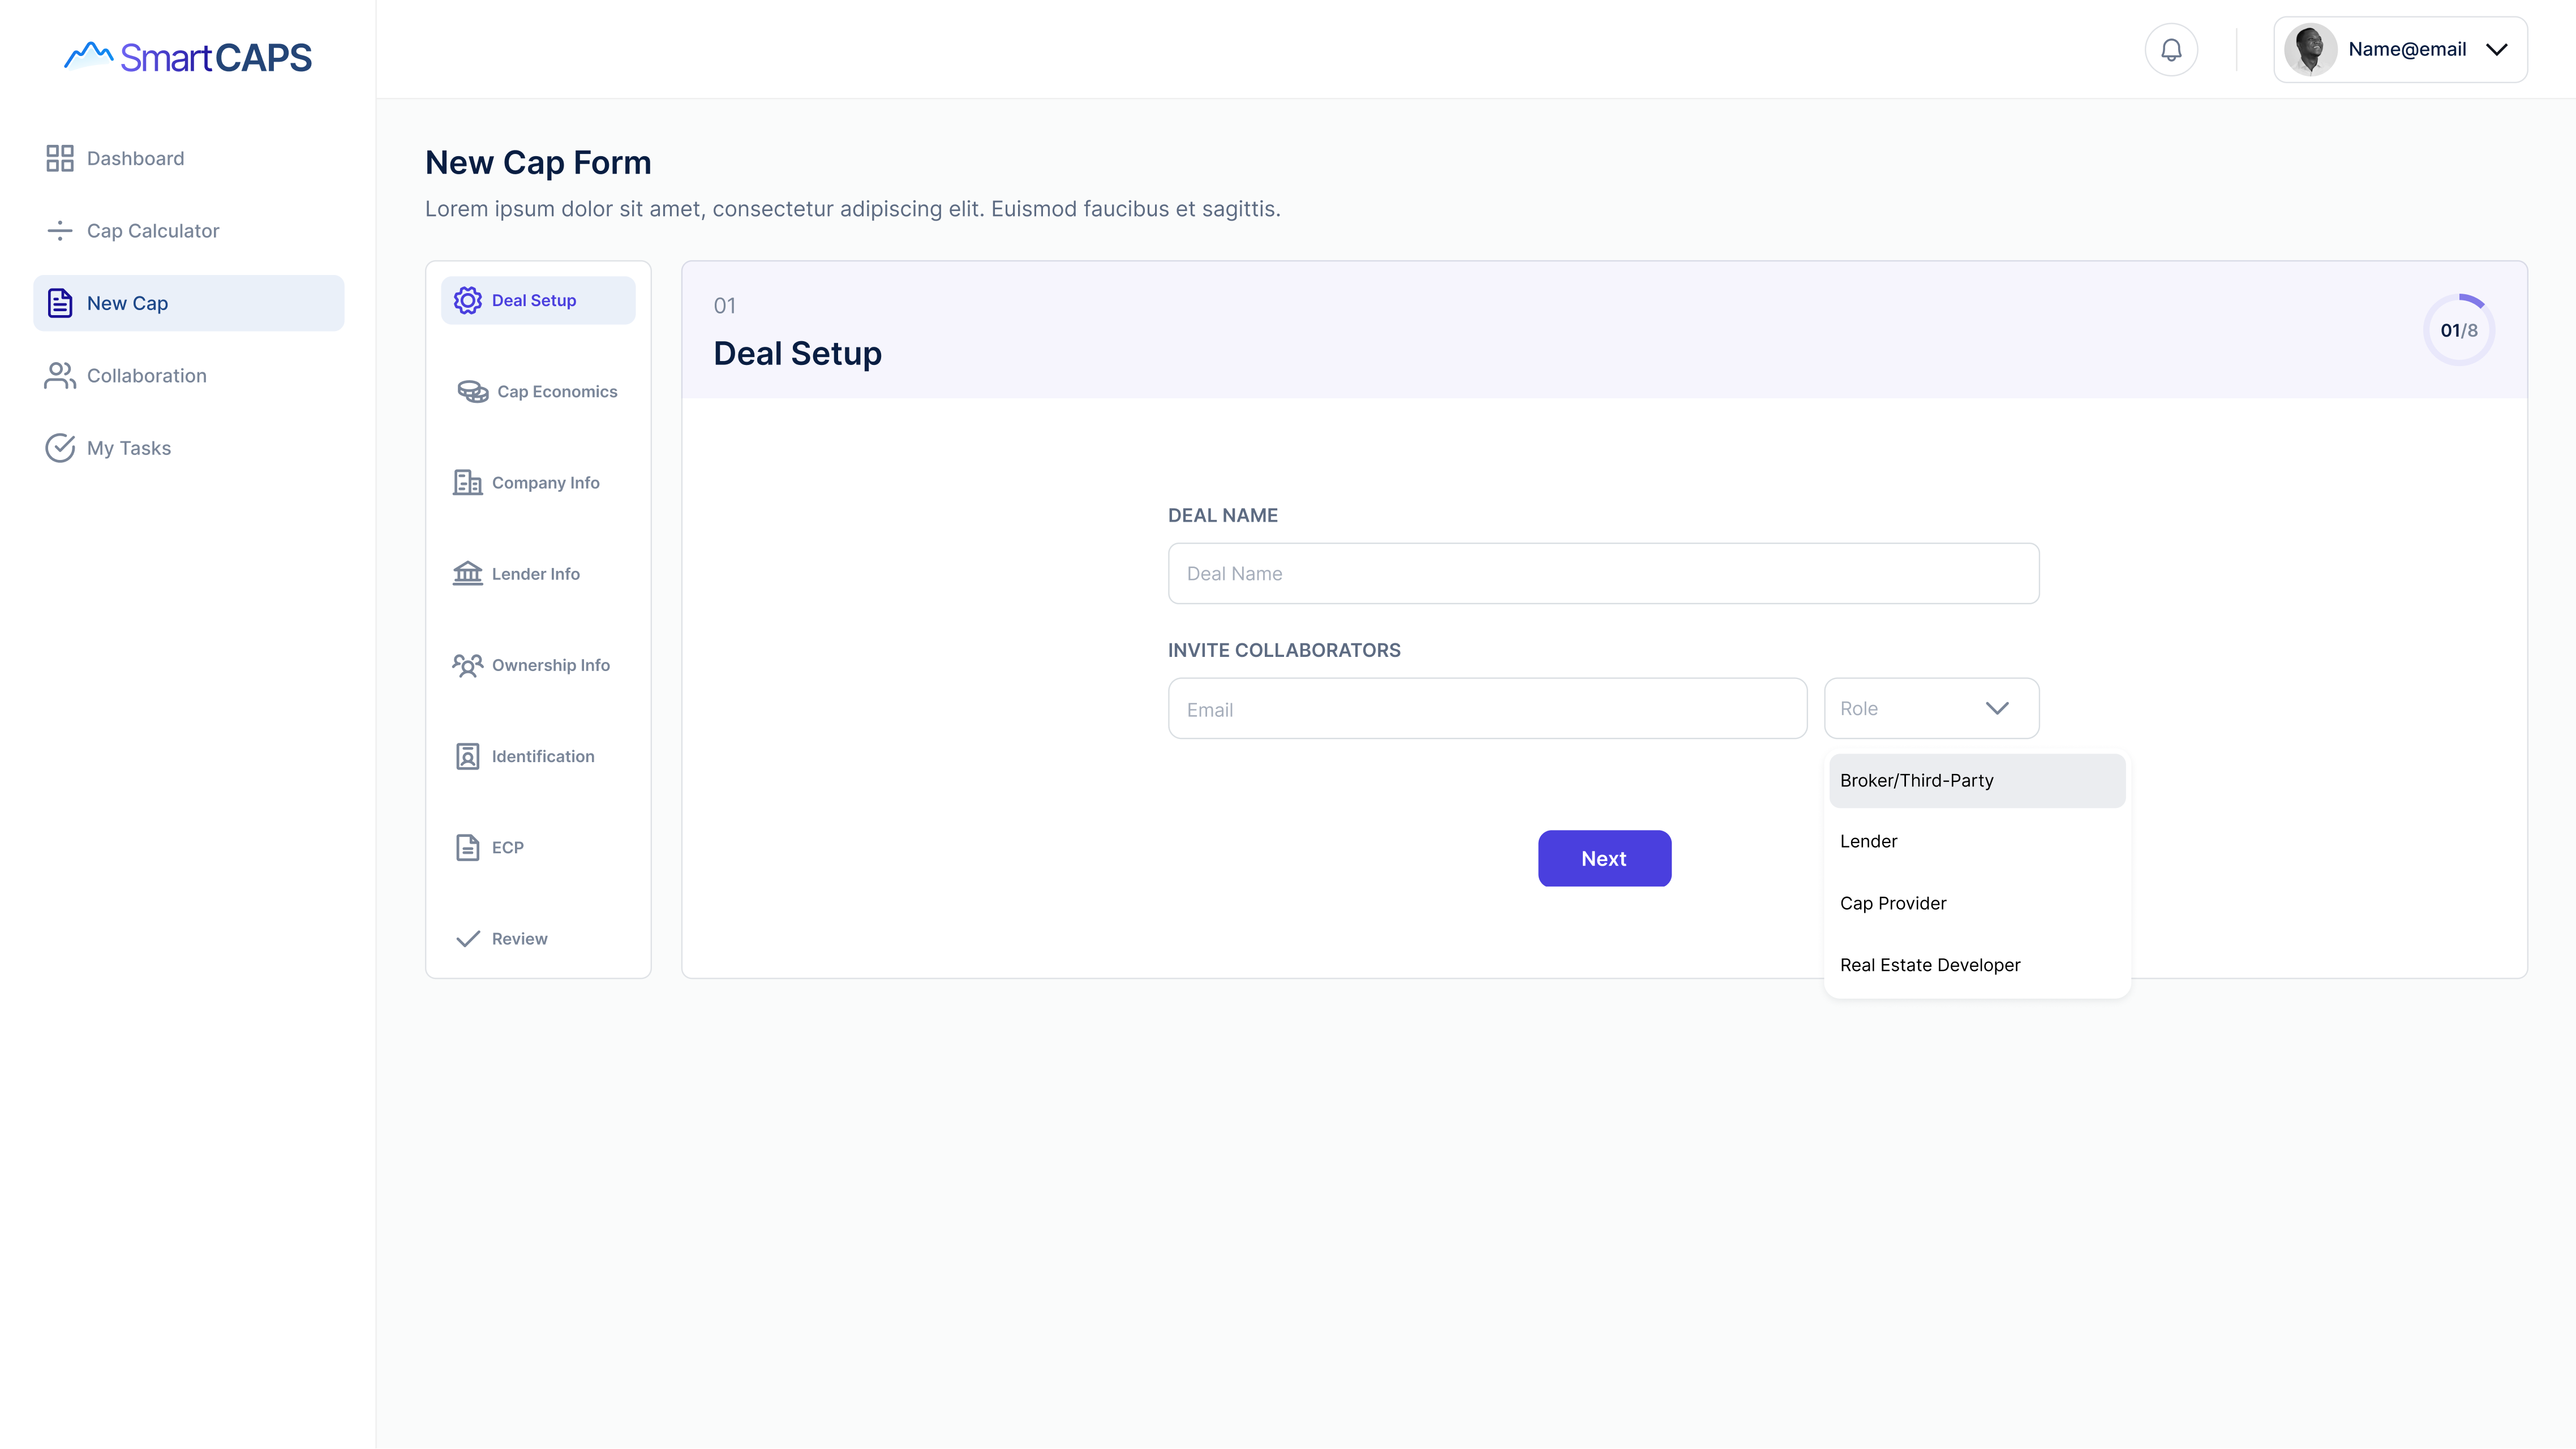Screen dimensions: 2576x1449
Task: Focus the collaborator Email input field
Action: tap(1487, 709)
